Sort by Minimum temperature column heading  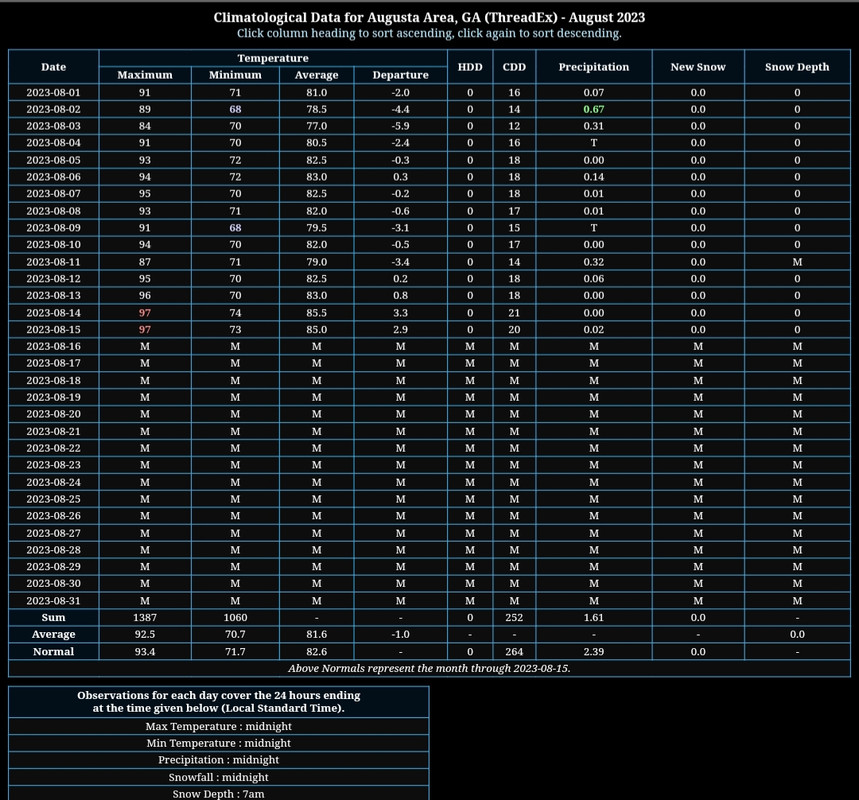235,75
